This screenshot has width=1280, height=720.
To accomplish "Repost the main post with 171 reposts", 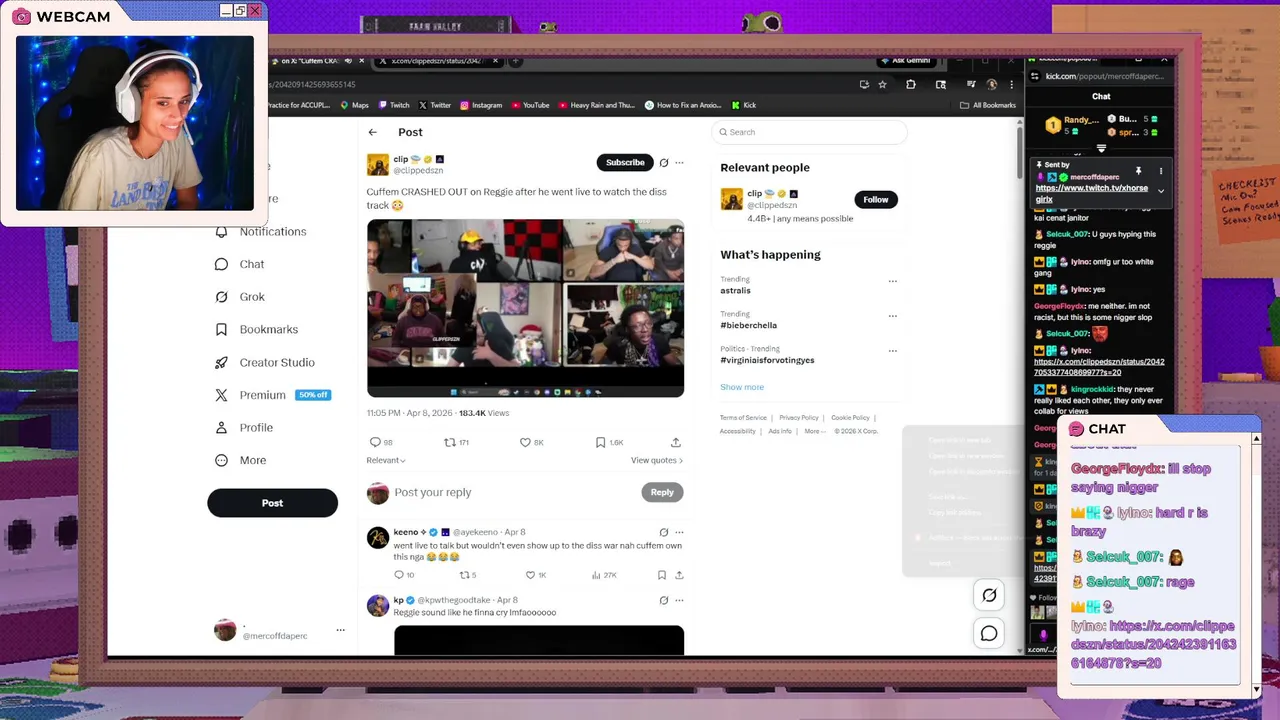I will tap(456, 442).
